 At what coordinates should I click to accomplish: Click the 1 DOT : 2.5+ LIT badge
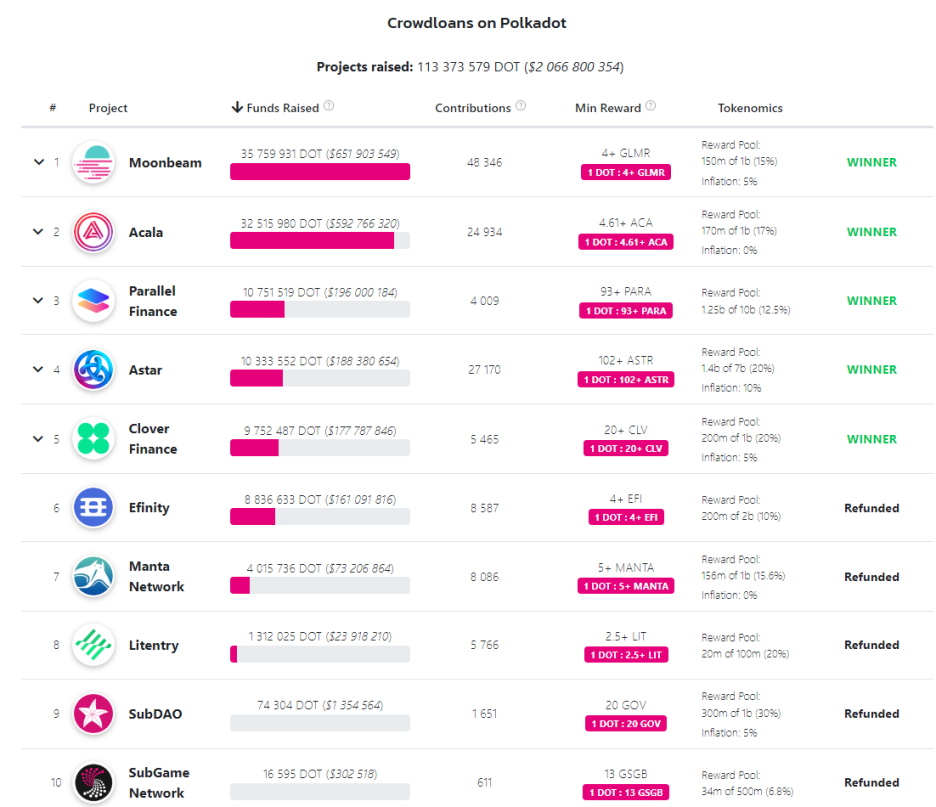tap(626, 655)
